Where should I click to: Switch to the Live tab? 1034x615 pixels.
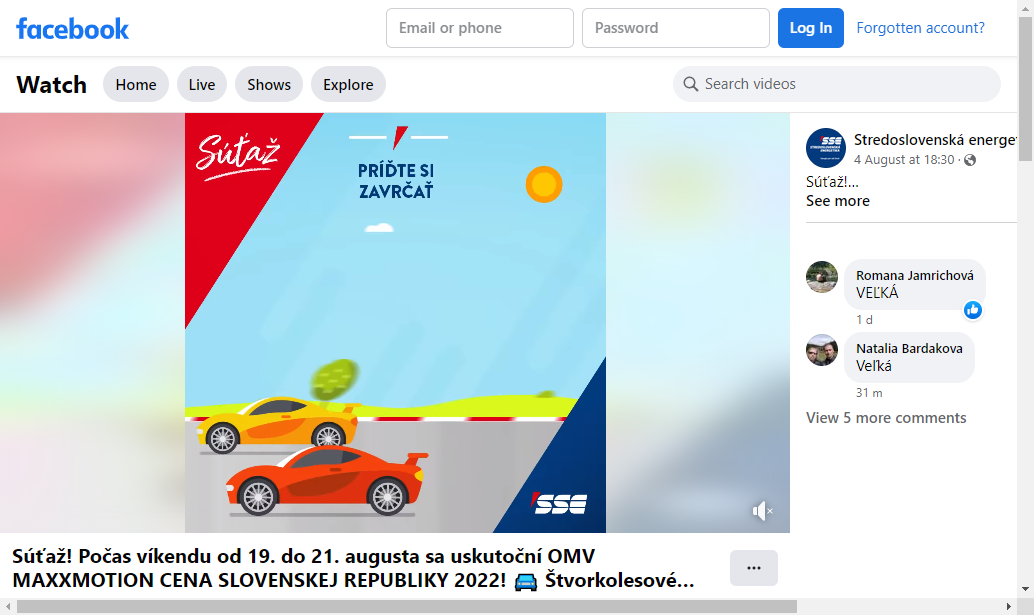pos(202,84)
